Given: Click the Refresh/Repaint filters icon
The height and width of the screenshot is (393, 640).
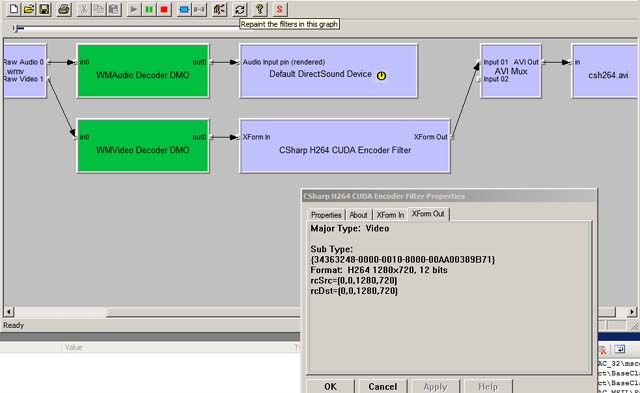Looking at the screenshot, I should pos(240,9).
